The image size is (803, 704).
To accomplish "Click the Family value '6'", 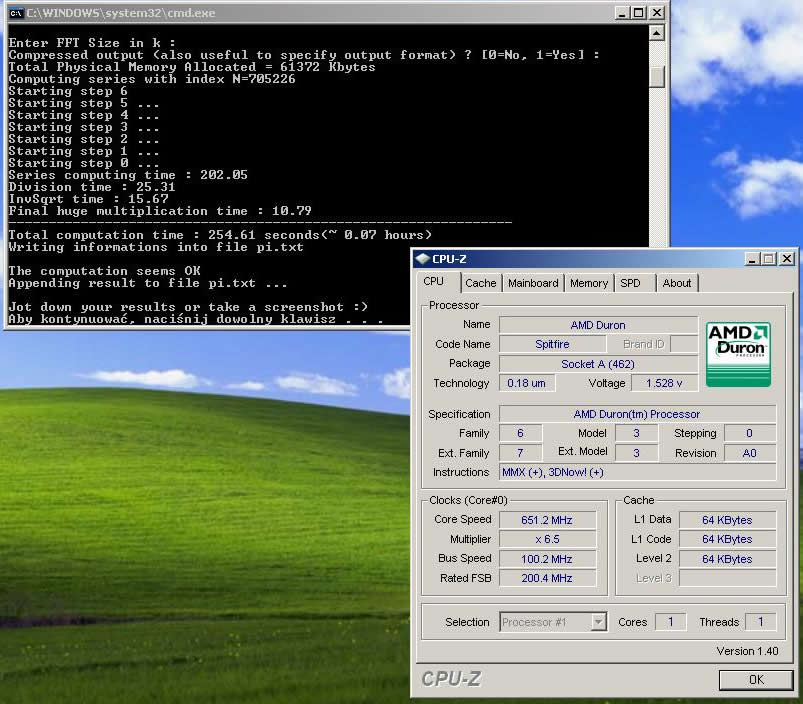I will coord(520,433).
